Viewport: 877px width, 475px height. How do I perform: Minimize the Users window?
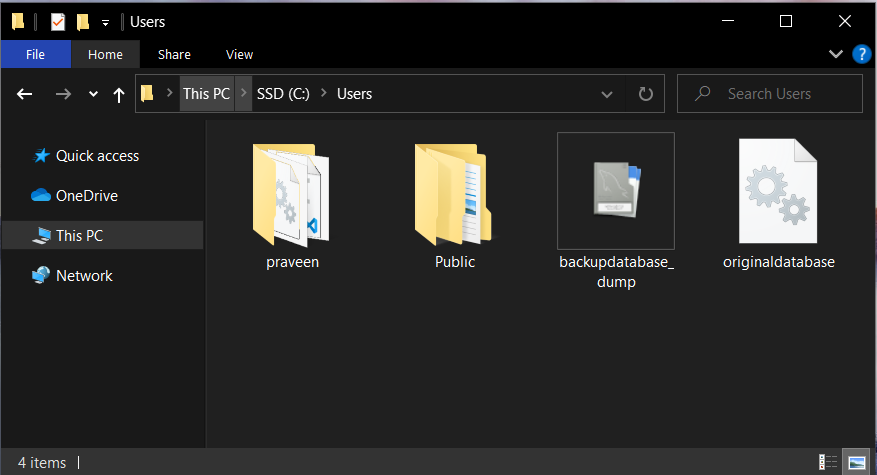pyautogui.click(x=728, y=21)
